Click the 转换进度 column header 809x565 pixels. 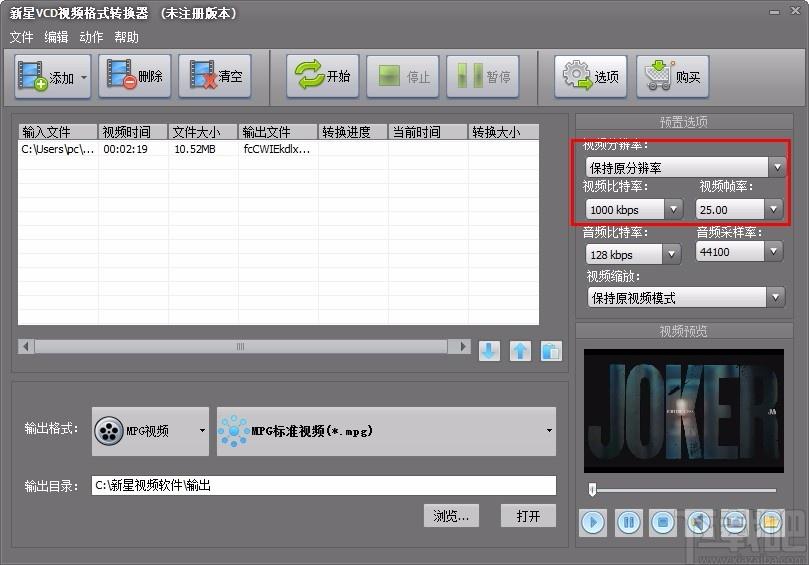click(353, 132)
